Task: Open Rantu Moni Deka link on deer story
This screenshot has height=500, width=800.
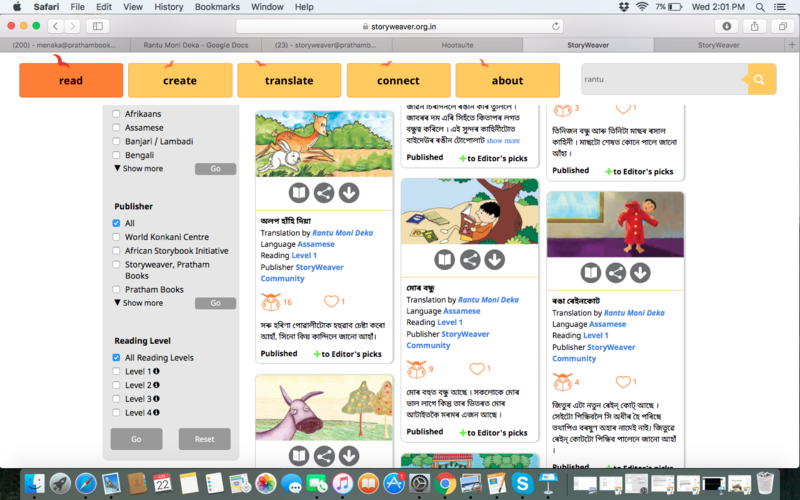Action: tap(342, 233)
